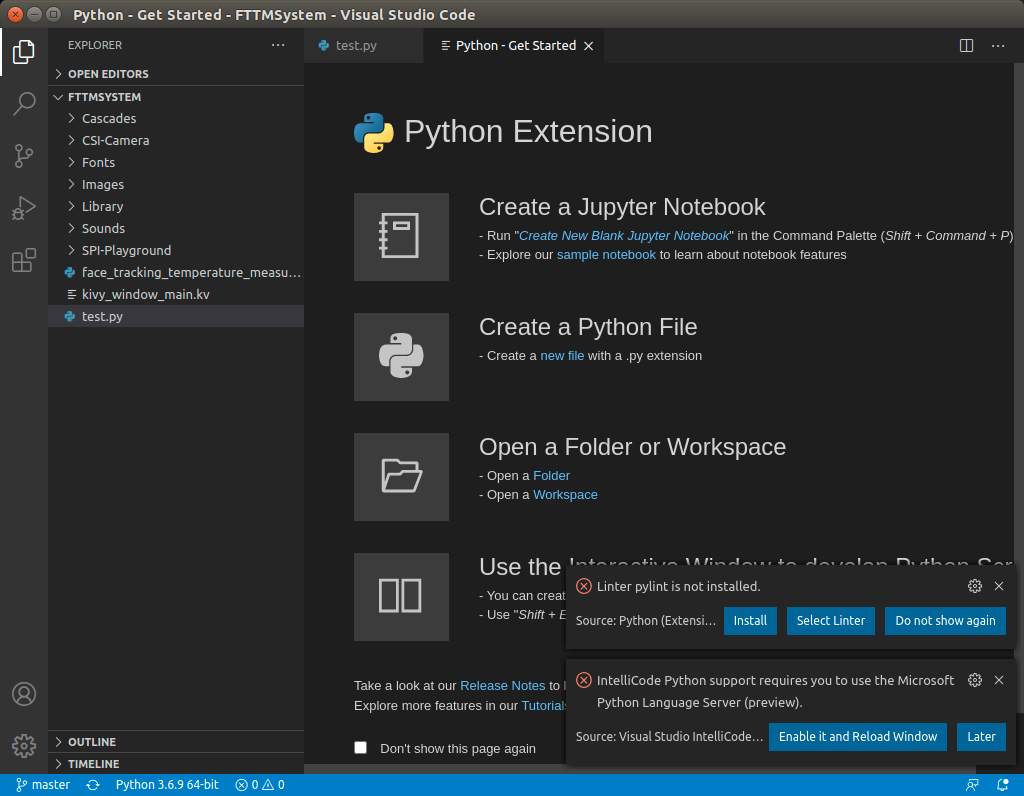Click the Create a Python File tile icon

[401, 357]
